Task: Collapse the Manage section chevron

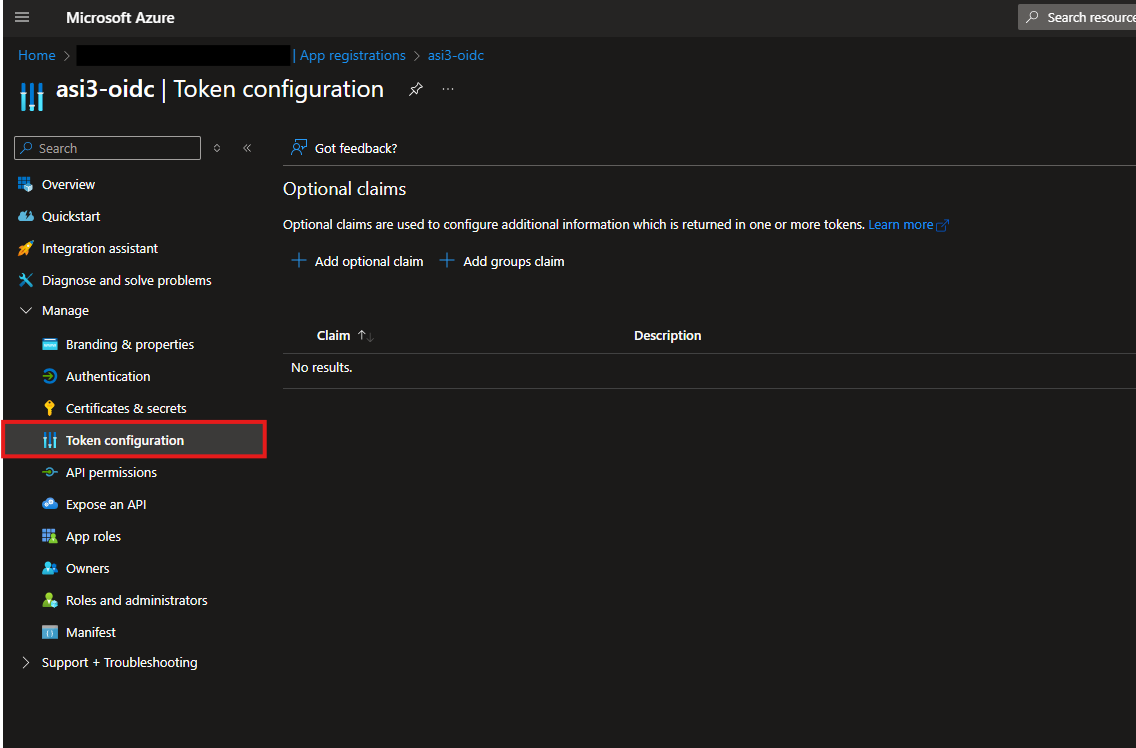Action: point(26,310)
